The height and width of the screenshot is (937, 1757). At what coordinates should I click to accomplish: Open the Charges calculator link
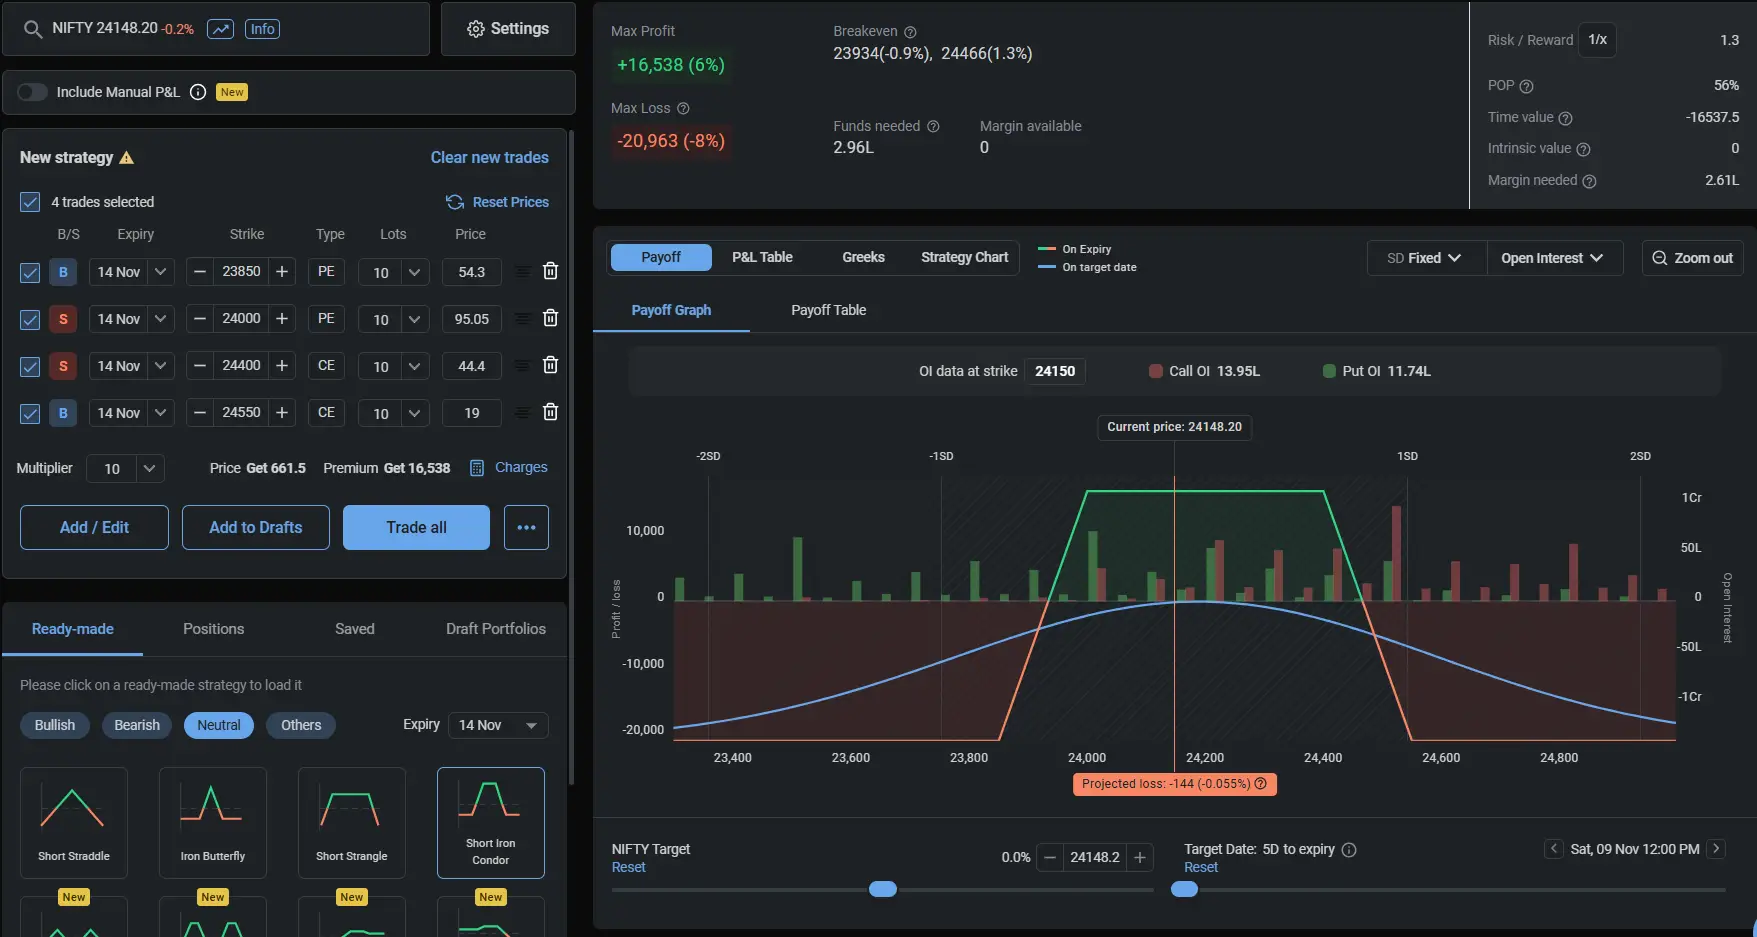(x=508, y=468)
